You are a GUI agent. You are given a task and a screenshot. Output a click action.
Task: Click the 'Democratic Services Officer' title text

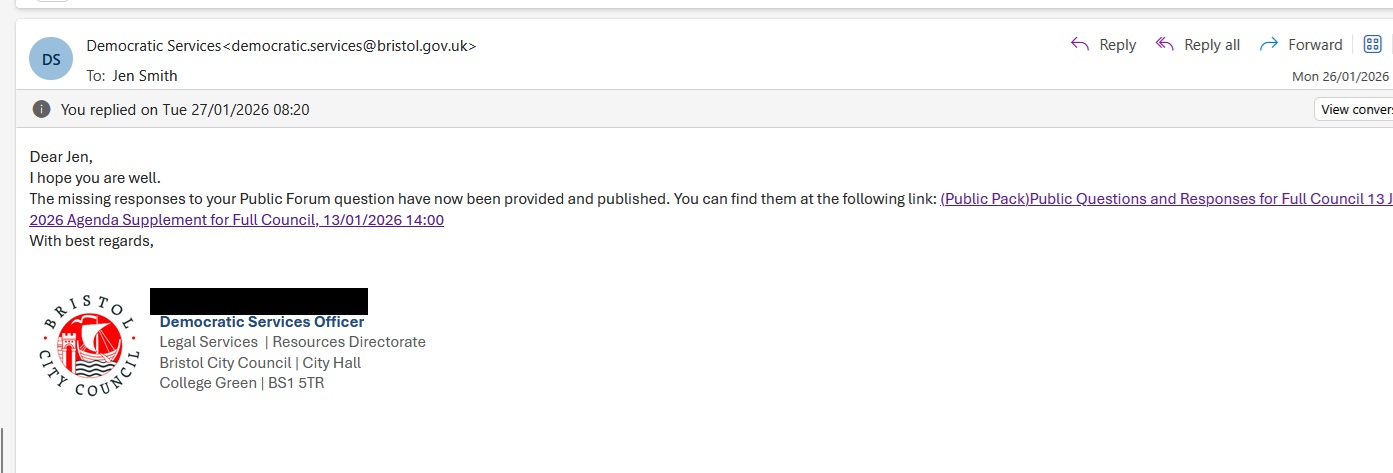[x=262, y=322]
